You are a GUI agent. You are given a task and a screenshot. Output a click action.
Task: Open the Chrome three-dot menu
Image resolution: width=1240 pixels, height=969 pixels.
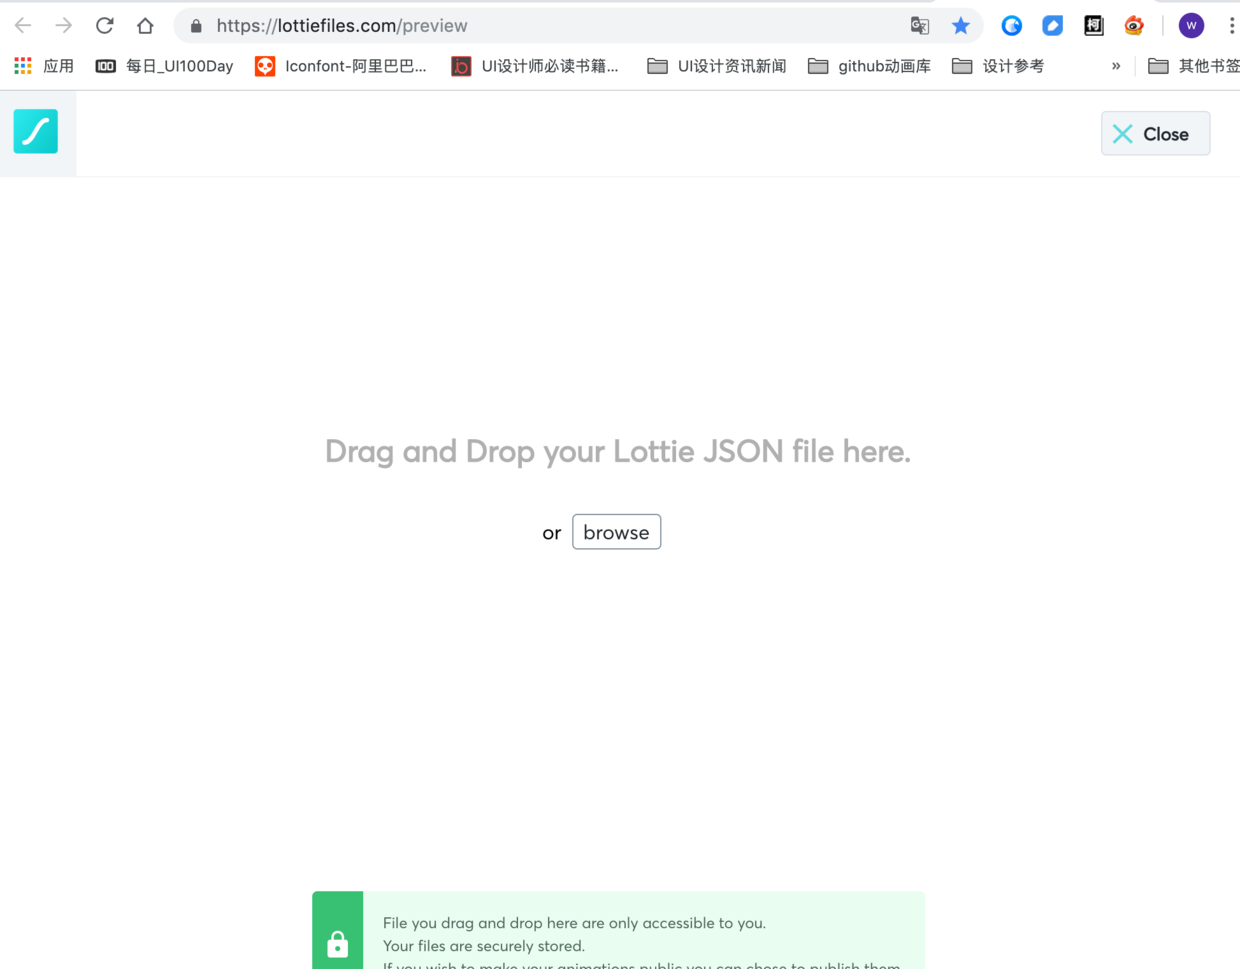pyautogui.click(x=1231, y=25)
